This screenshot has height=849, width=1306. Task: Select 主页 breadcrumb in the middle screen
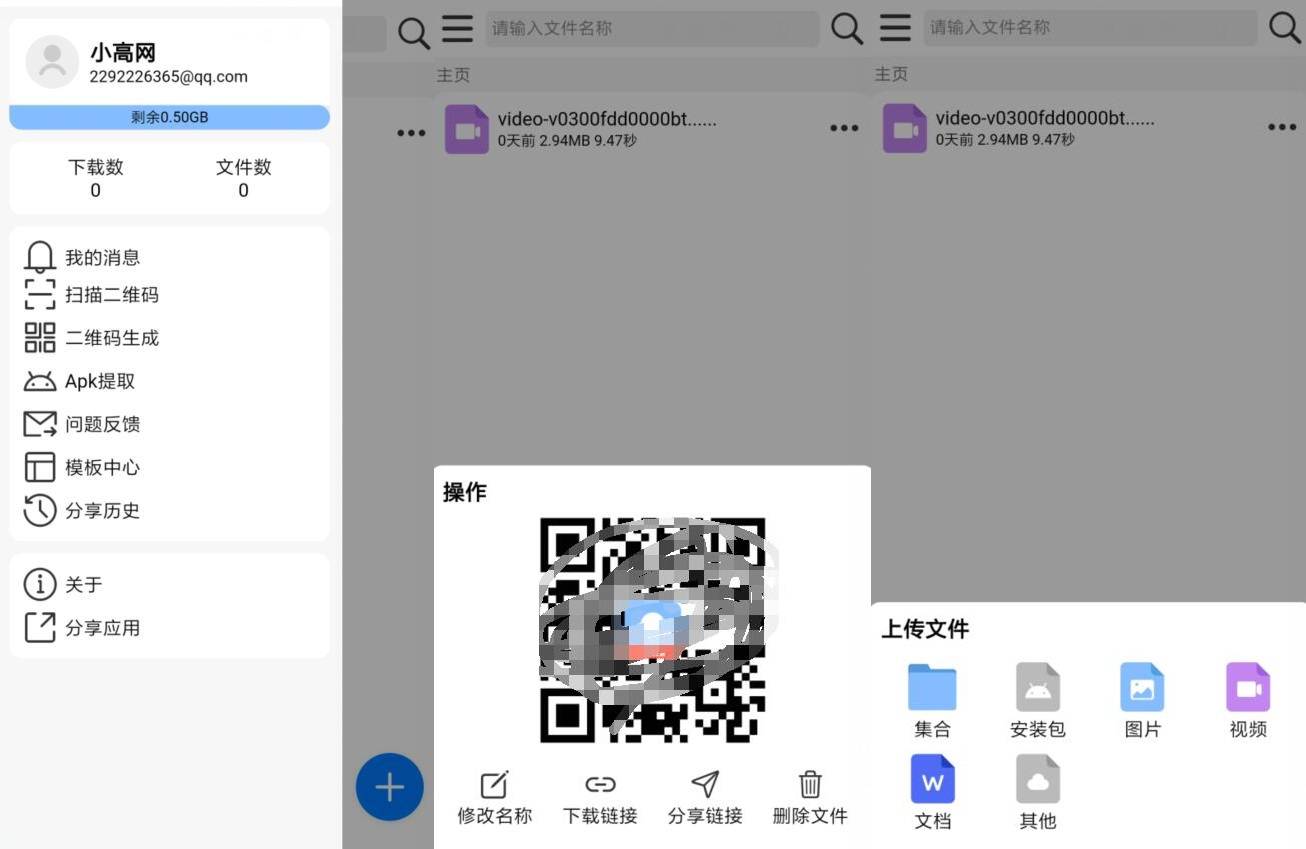pyautogui.click(x=453, y=75)
